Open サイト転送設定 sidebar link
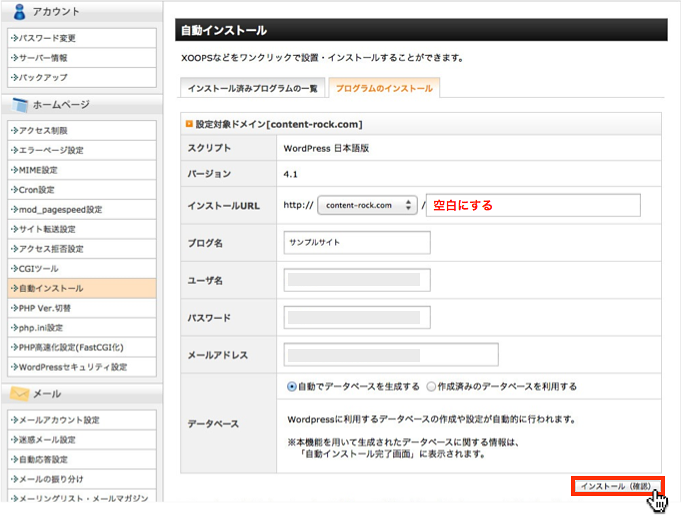681x515 pixels. 82,229
